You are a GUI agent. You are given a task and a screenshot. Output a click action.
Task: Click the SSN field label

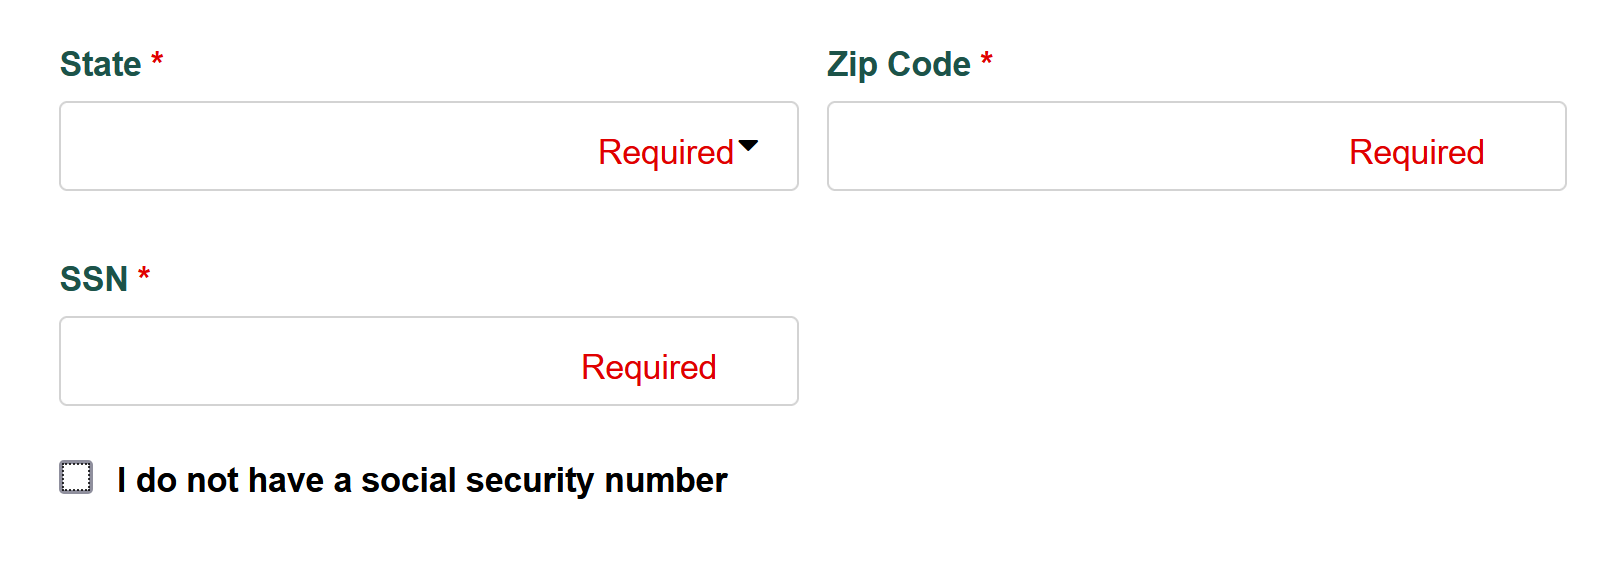click(x=94, y=279)
